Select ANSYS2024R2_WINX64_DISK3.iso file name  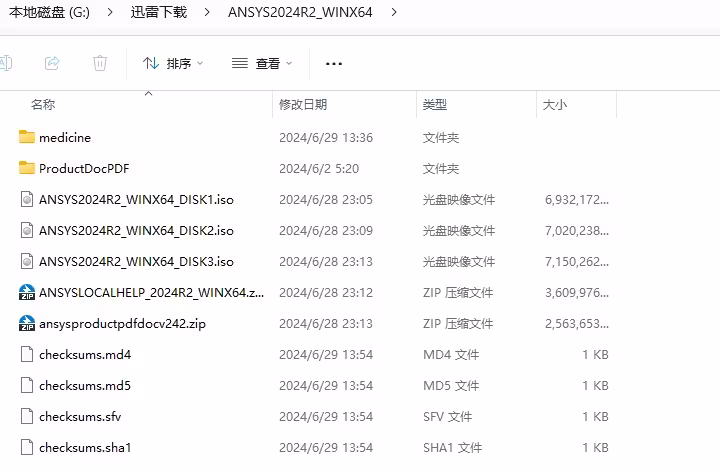coord(136,262)
